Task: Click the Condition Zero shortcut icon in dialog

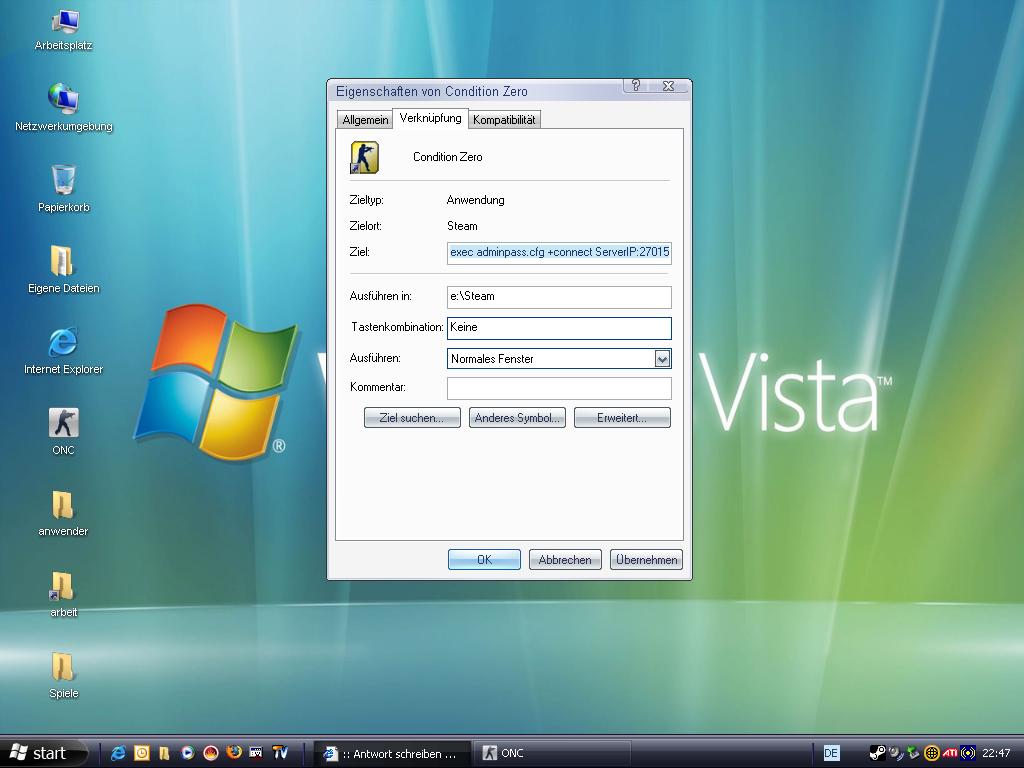Action: point(364,157)
